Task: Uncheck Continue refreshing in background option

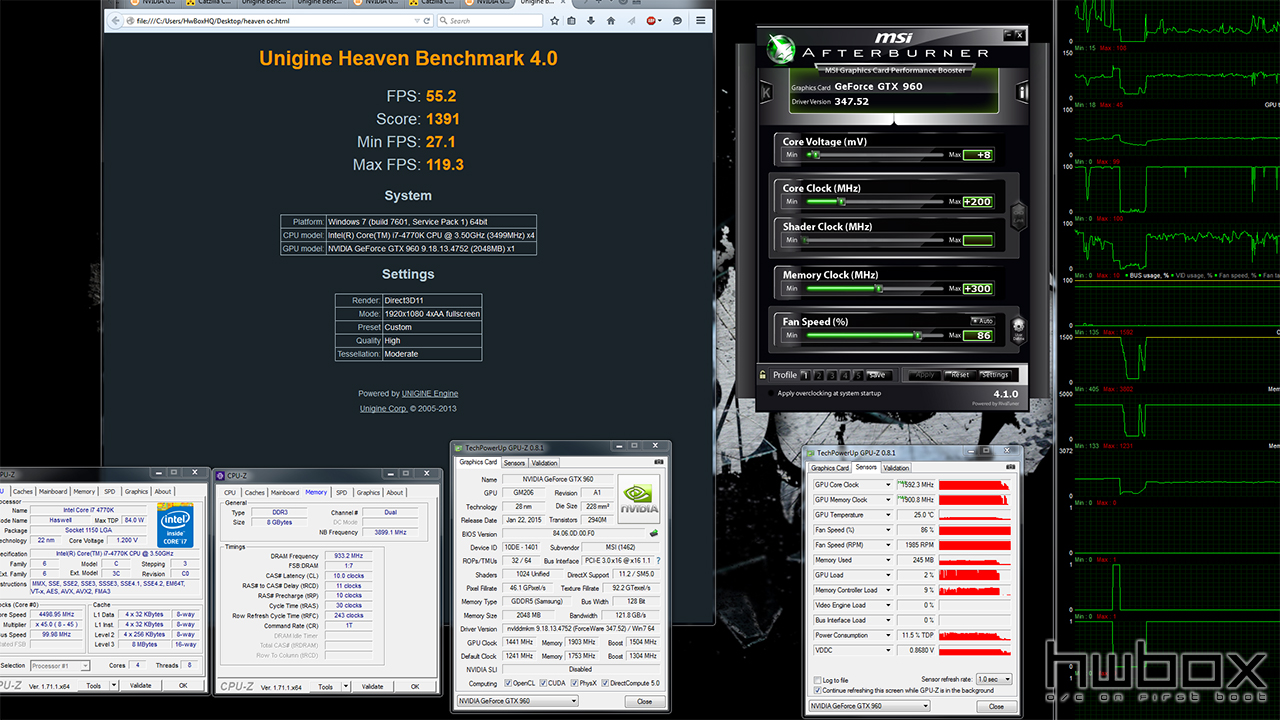Action: coord(818,690)
